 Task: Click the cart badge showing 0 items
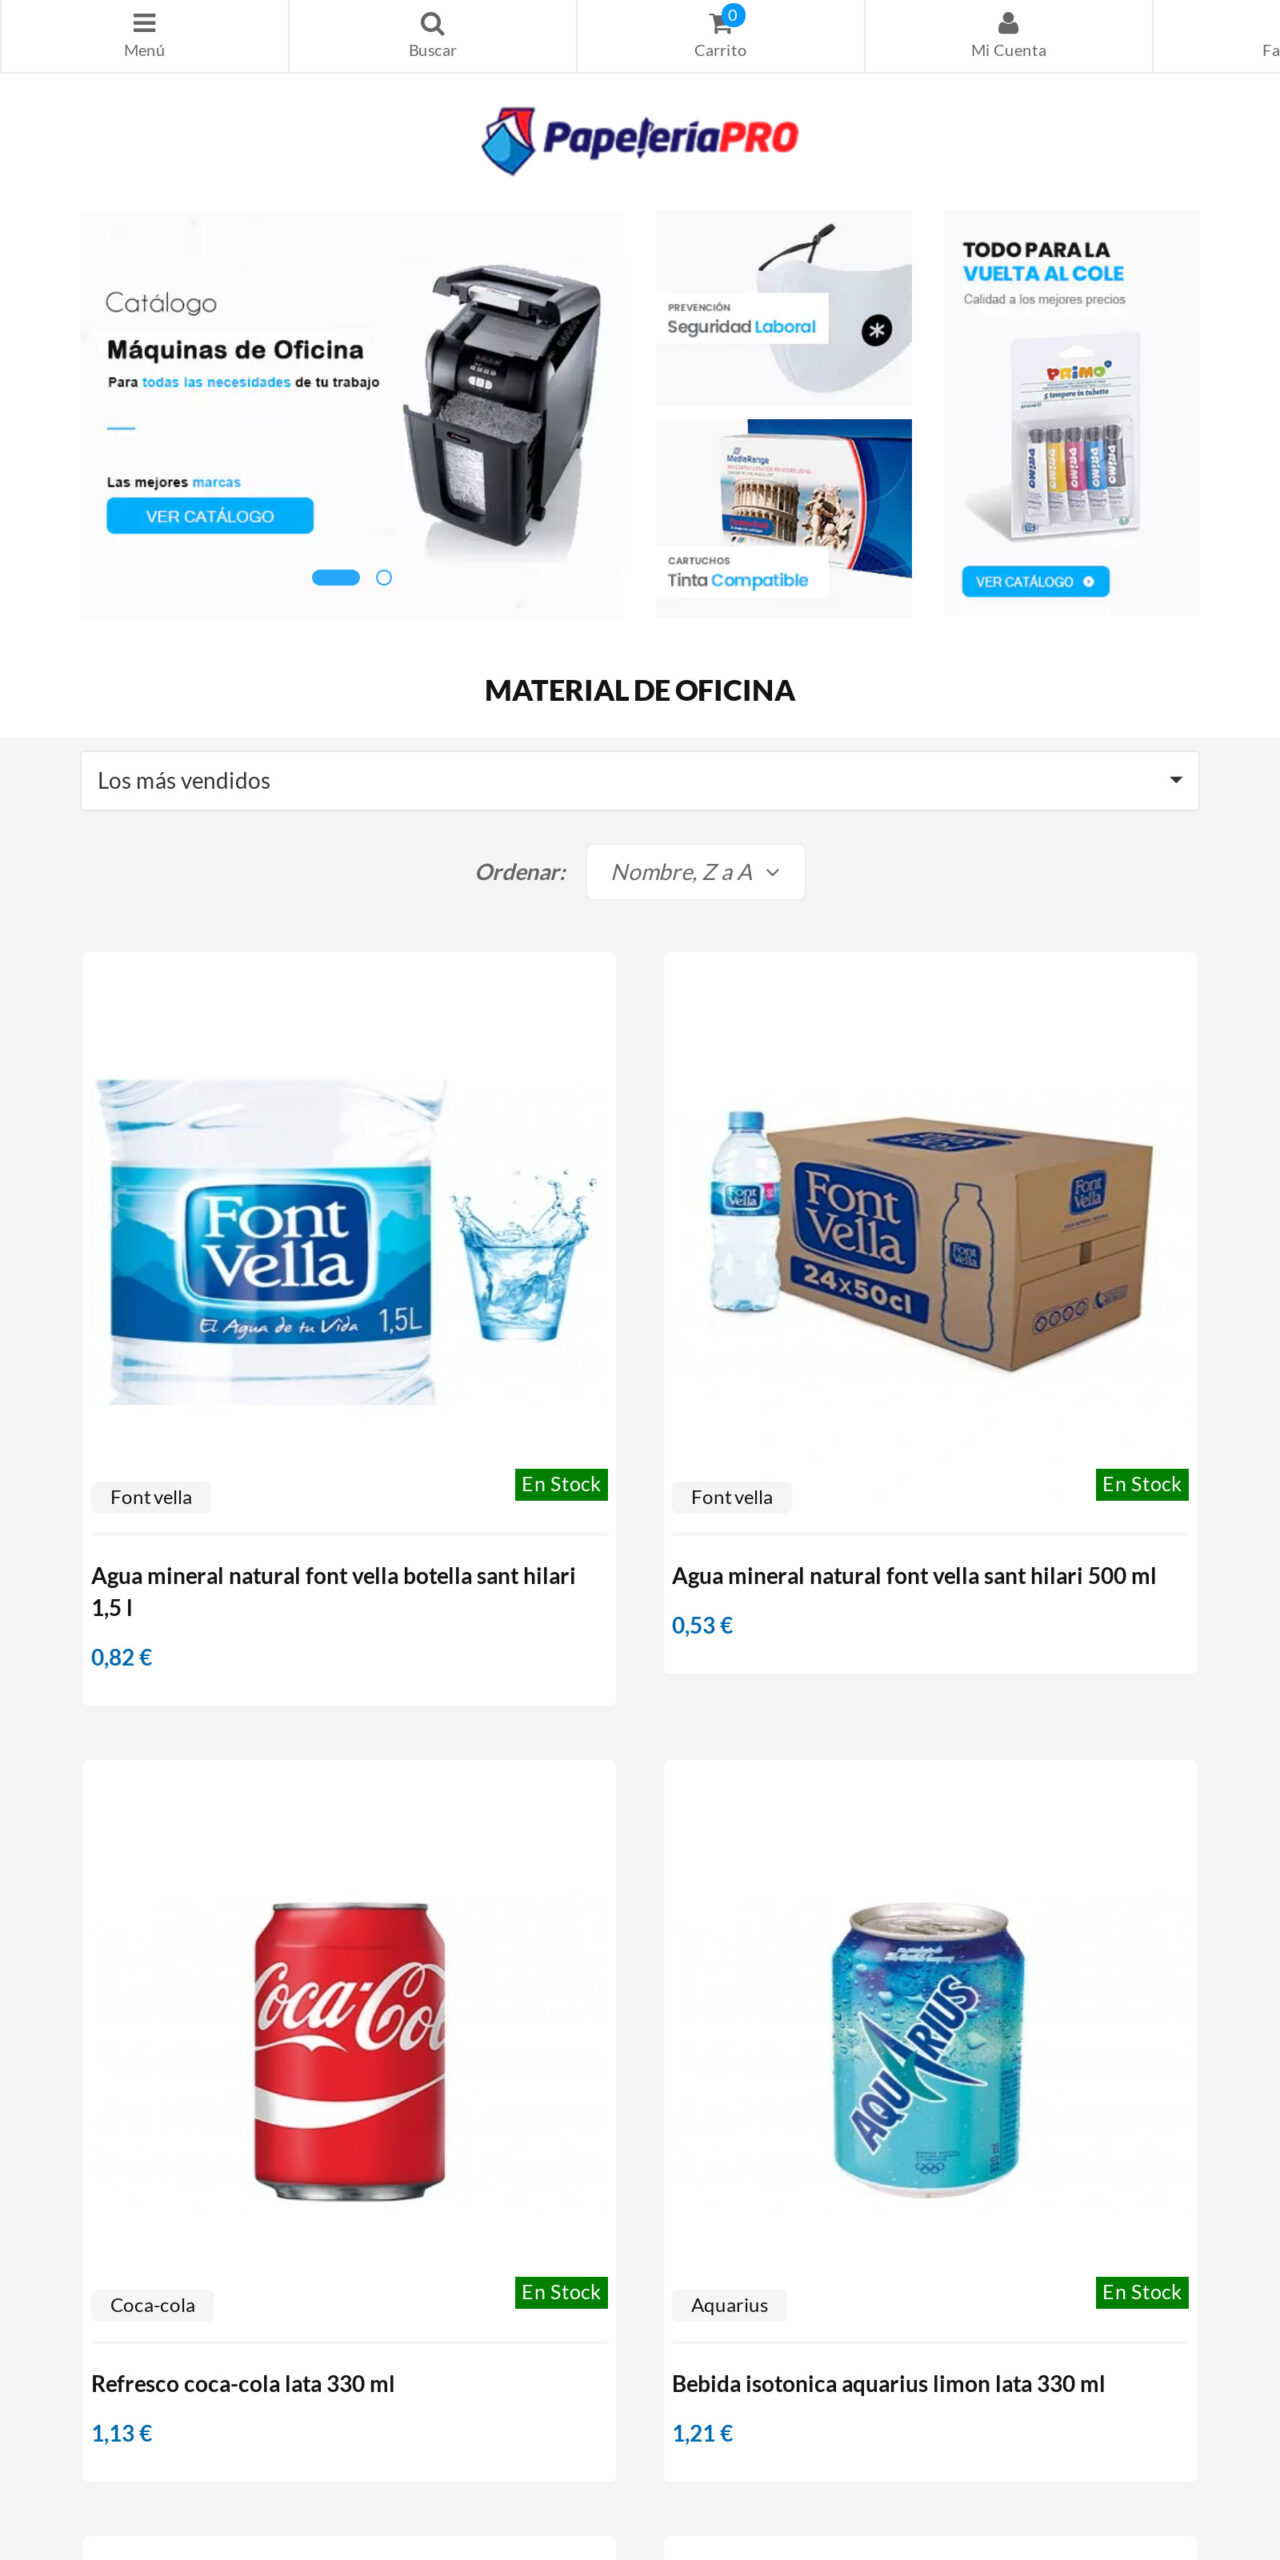733,12
